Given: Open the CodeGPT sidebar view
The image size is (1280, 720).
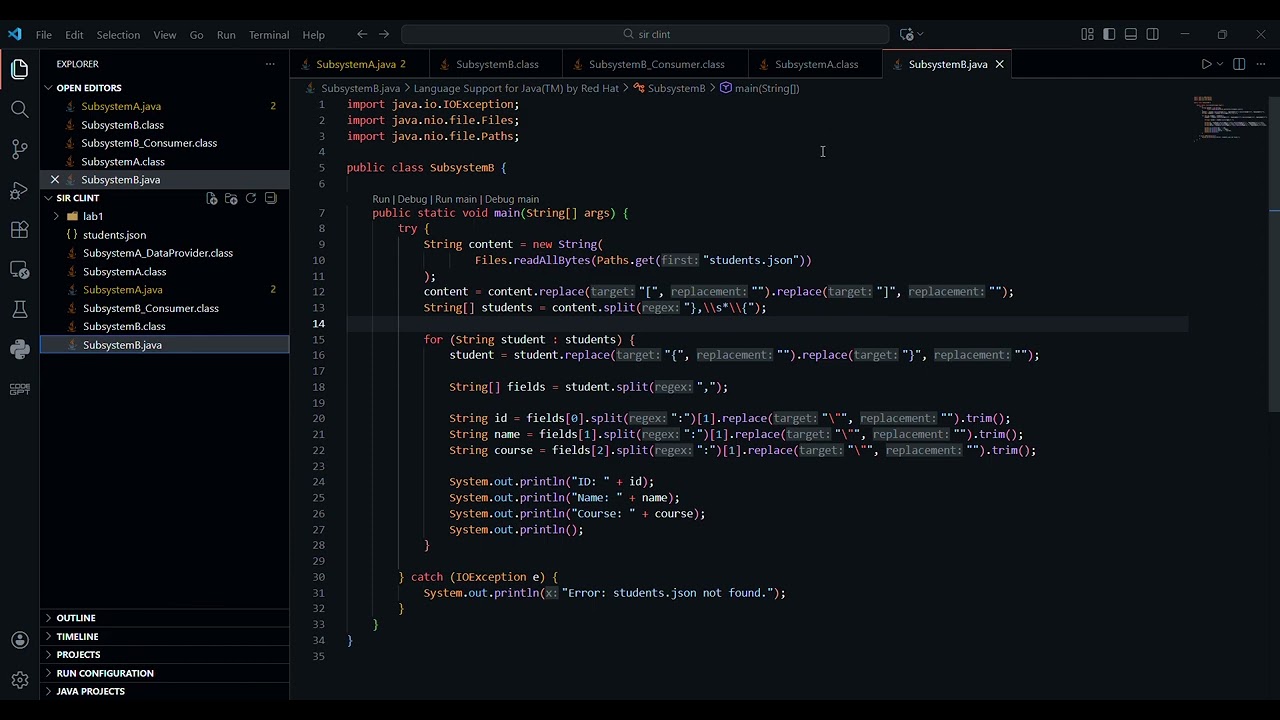Looking at the screenshot, I should tap(19, 389).
